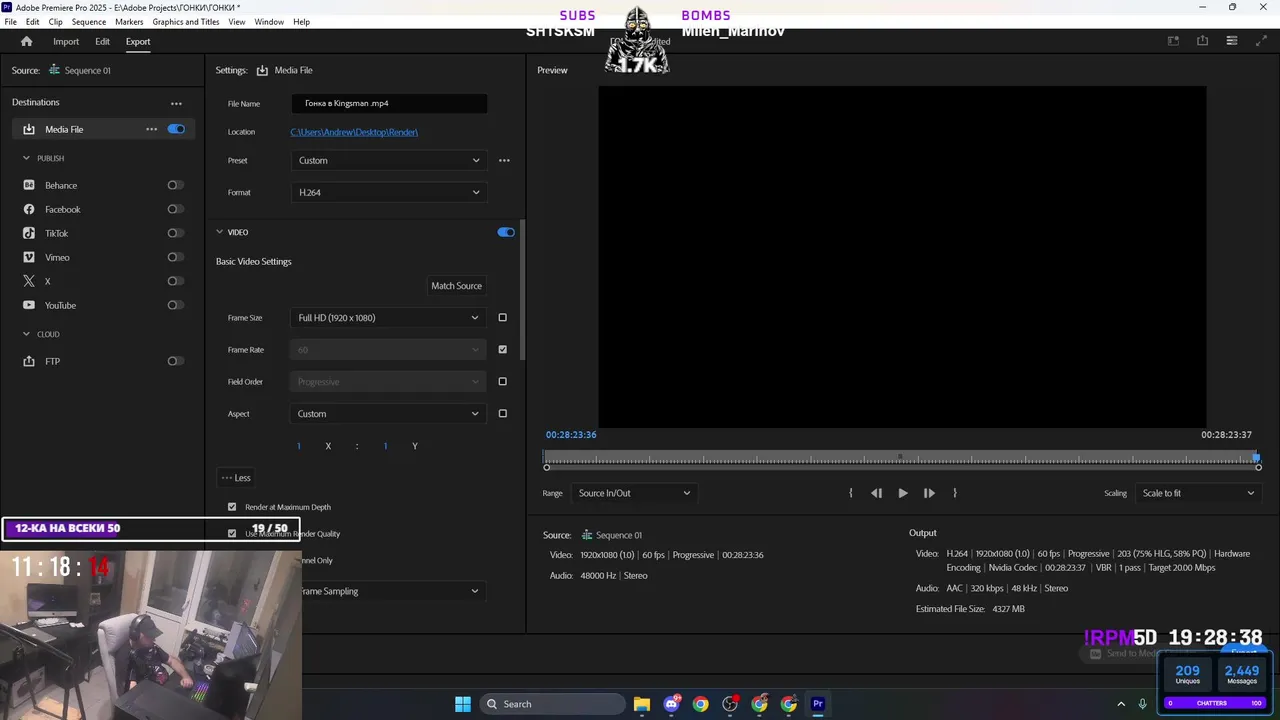The width and height of the screenshot is (1280, 720).
Task: Enable the Behance publish toggle
Action: (x=175, y=185)
